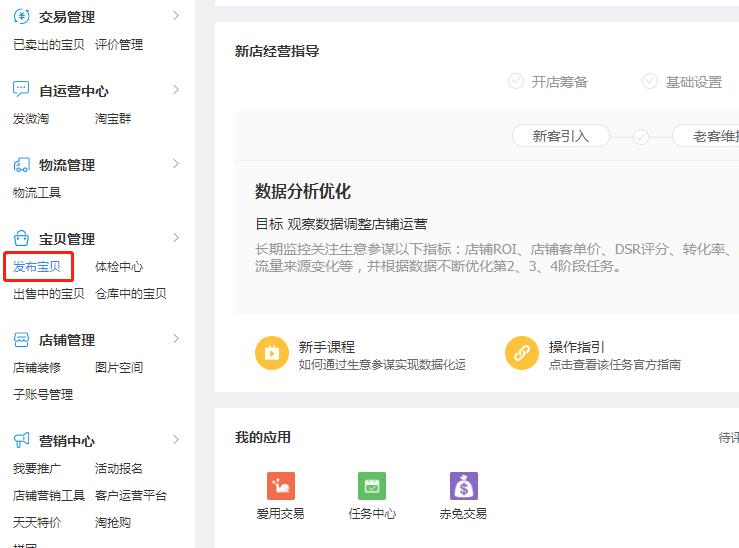Click 新手课程 title text
Screen dimensions: 739x548
[327, 347]
